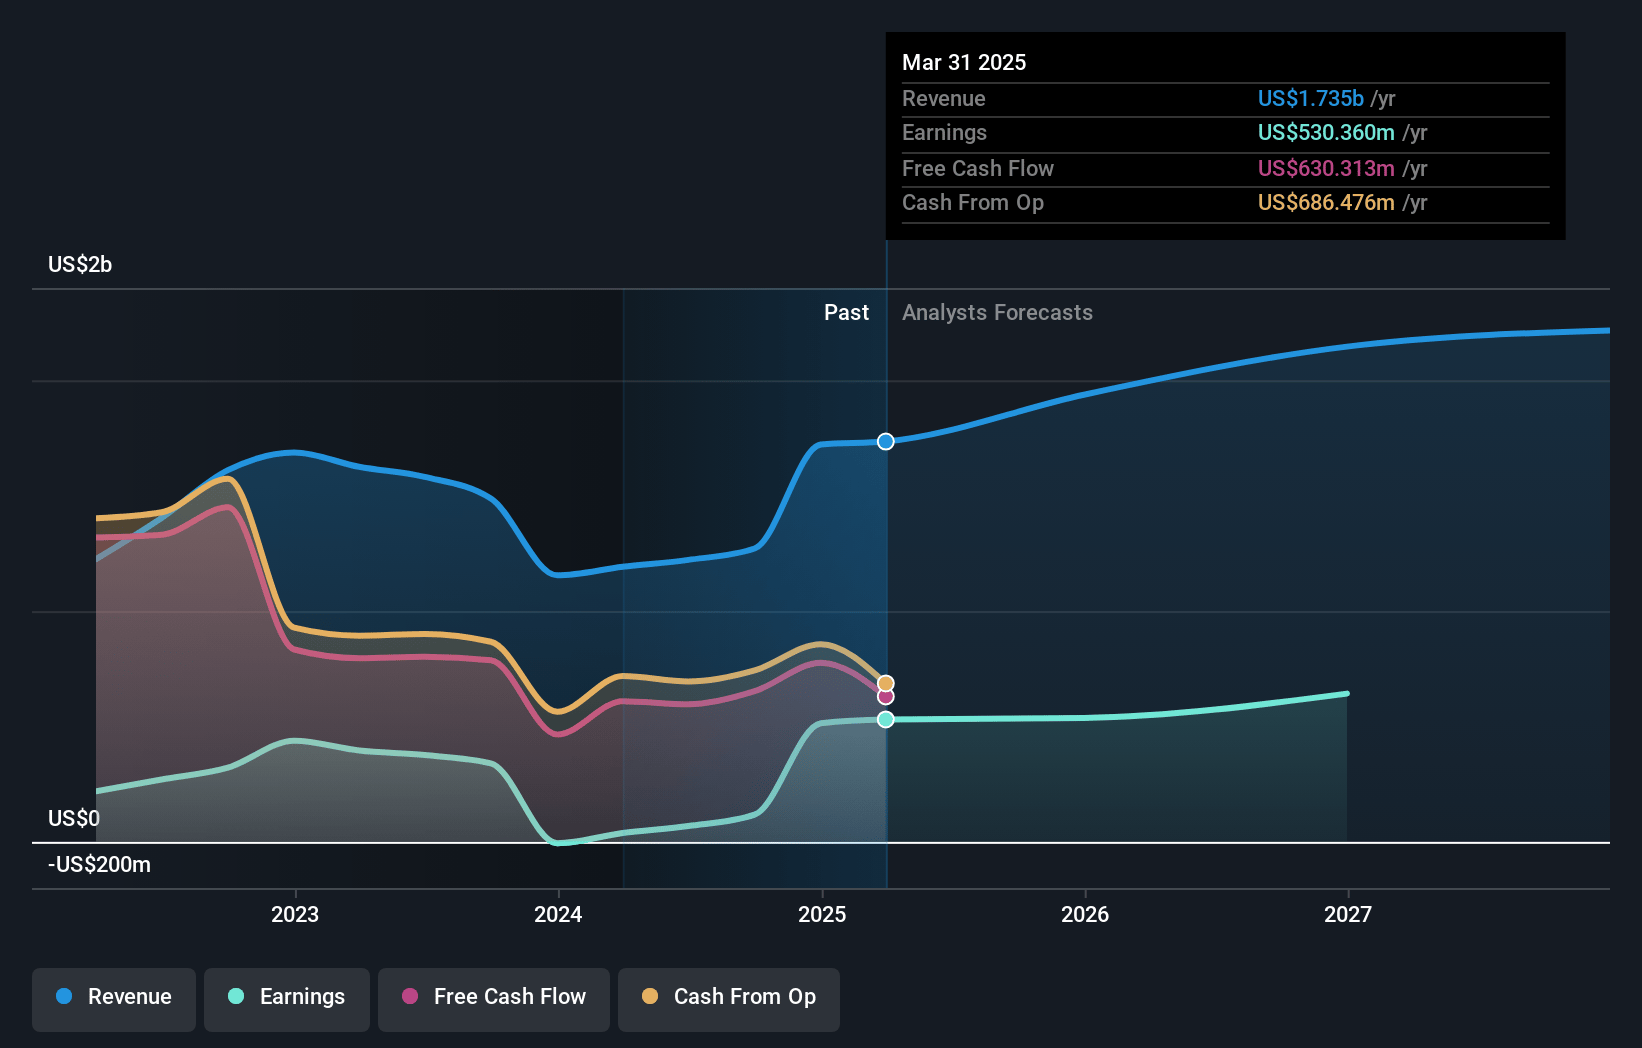Click the Free Cash Flow label in tooltip
Screen dimensions: 1642x1048
tap(978, 168)
